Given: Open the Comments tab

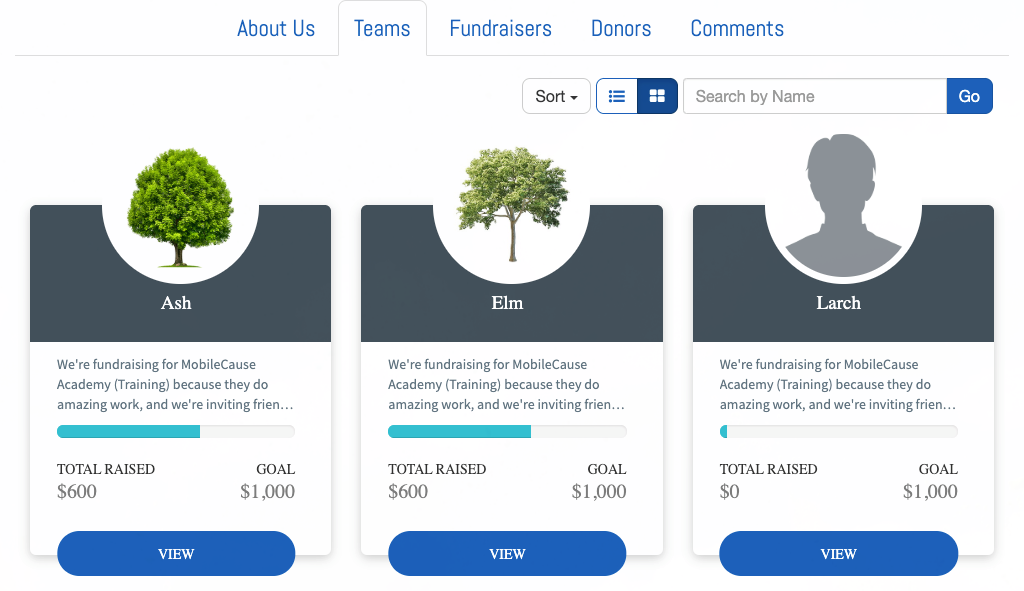Looking at the screenshot, I should (x=737, y=29).
